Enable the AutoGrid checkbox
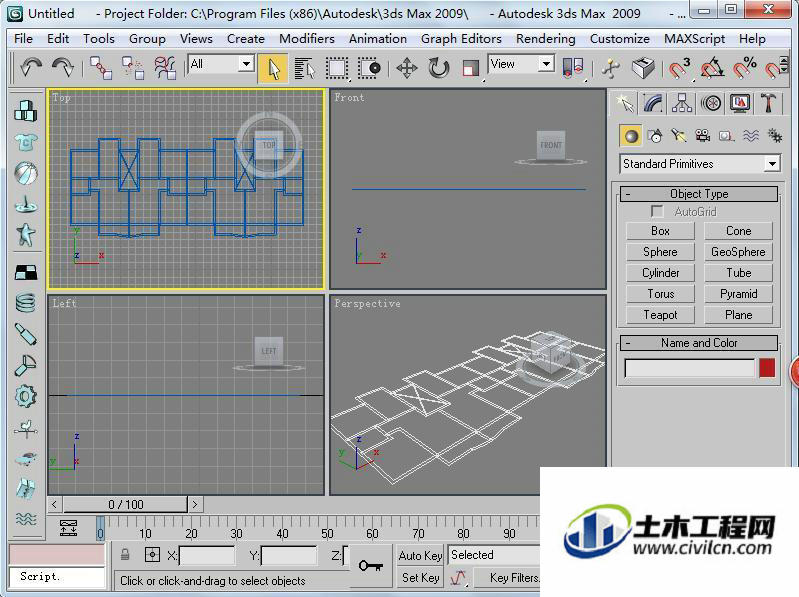799x597 pixels. 657,211
